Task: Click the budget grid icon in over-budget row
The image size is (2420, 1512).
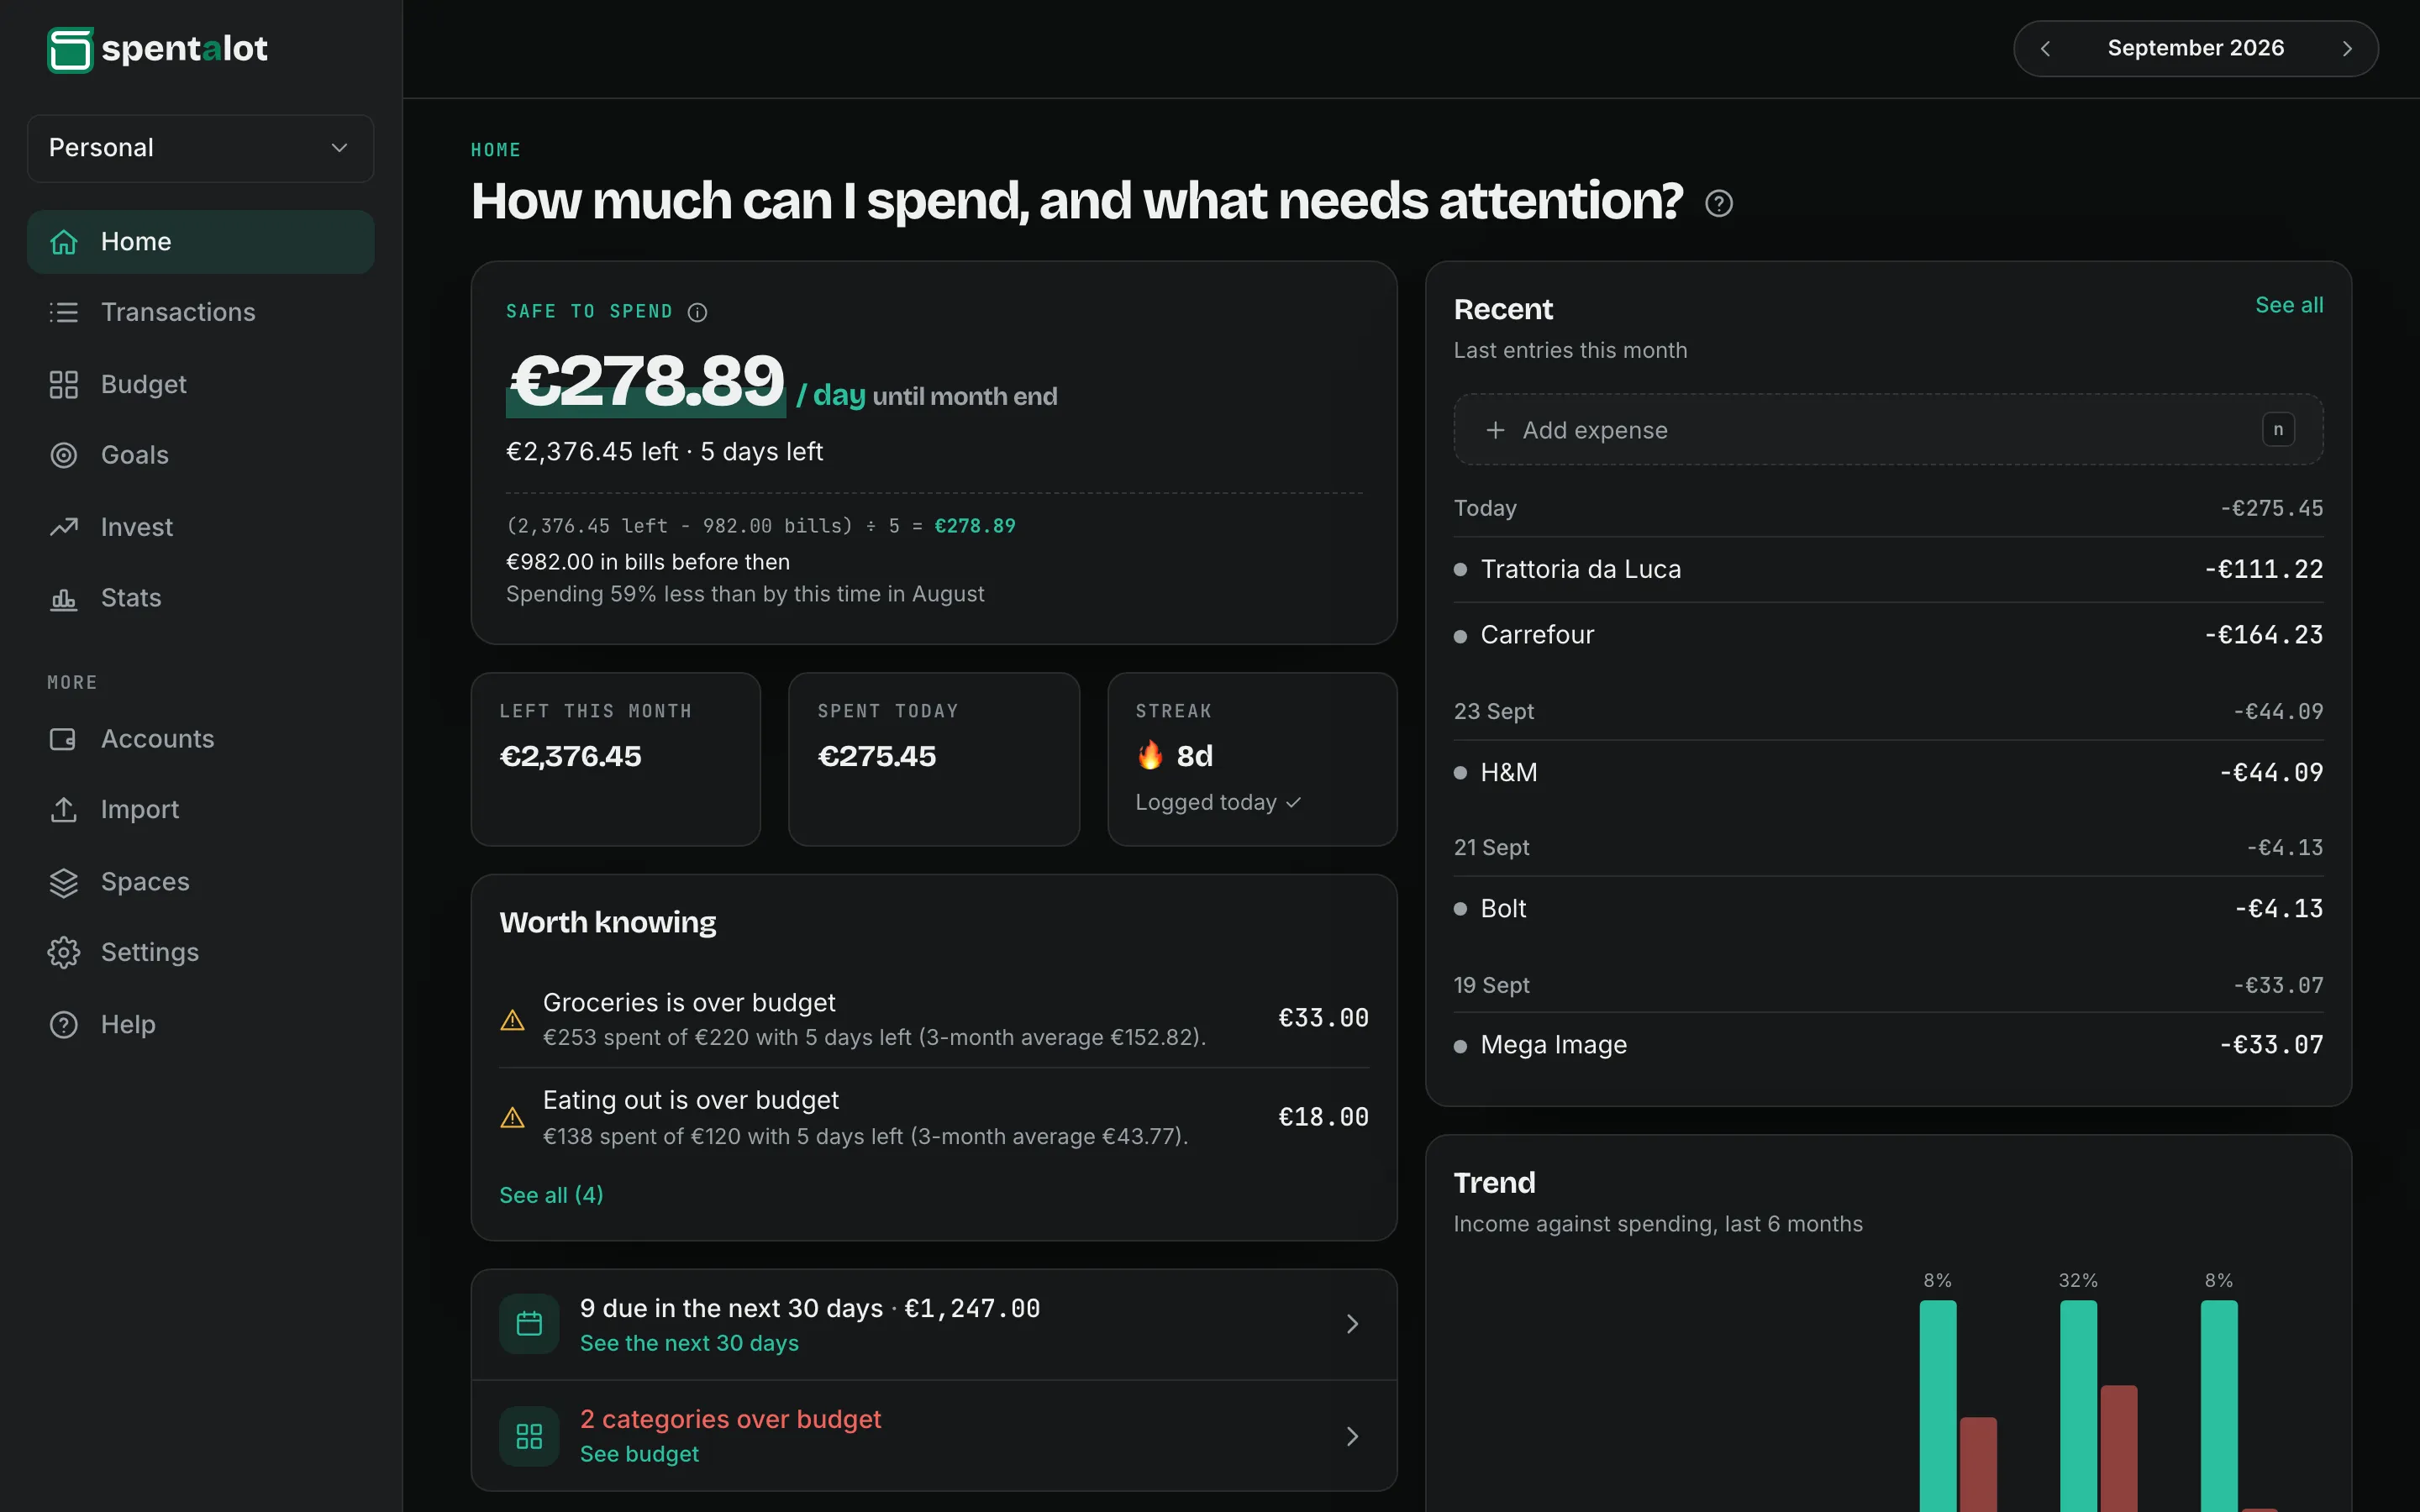Action: pyautogui.click(x=529, y=1436)
